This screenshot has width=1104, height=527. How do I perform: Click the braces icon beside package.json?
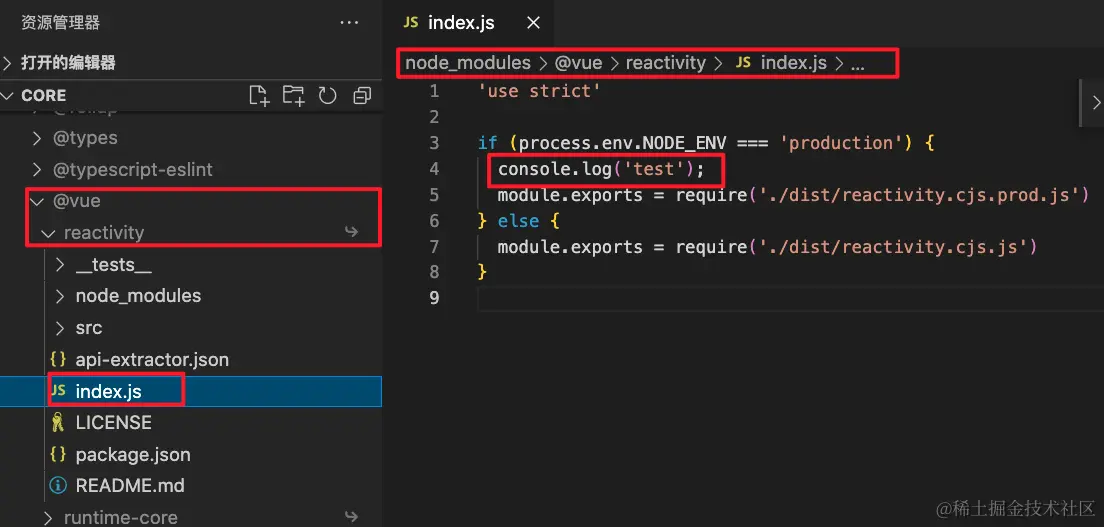tap(58, 454)
